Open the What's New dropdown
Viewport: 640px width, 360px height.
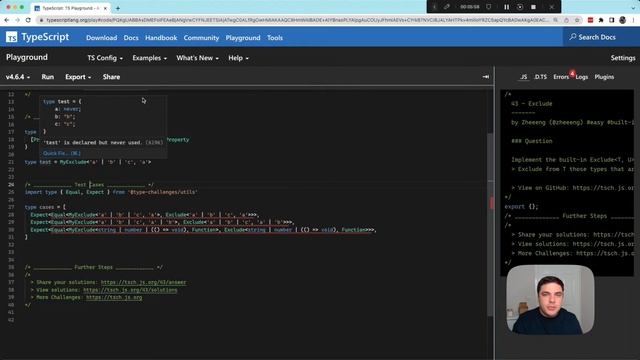tap(197, 58)
